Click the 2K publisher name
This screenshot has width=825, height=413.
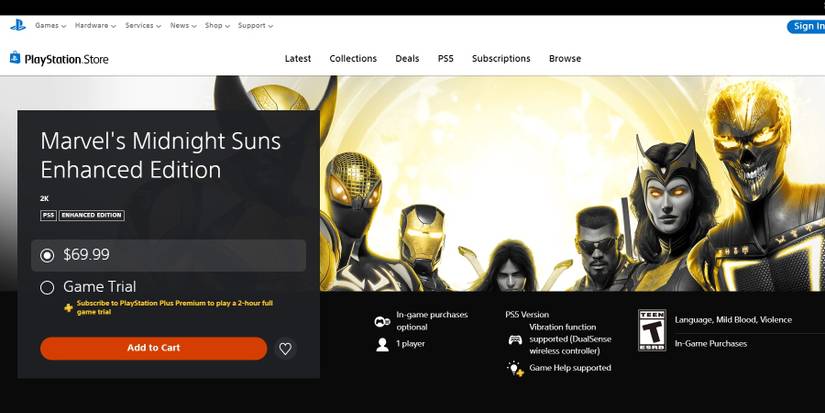(x=44, y=198)
